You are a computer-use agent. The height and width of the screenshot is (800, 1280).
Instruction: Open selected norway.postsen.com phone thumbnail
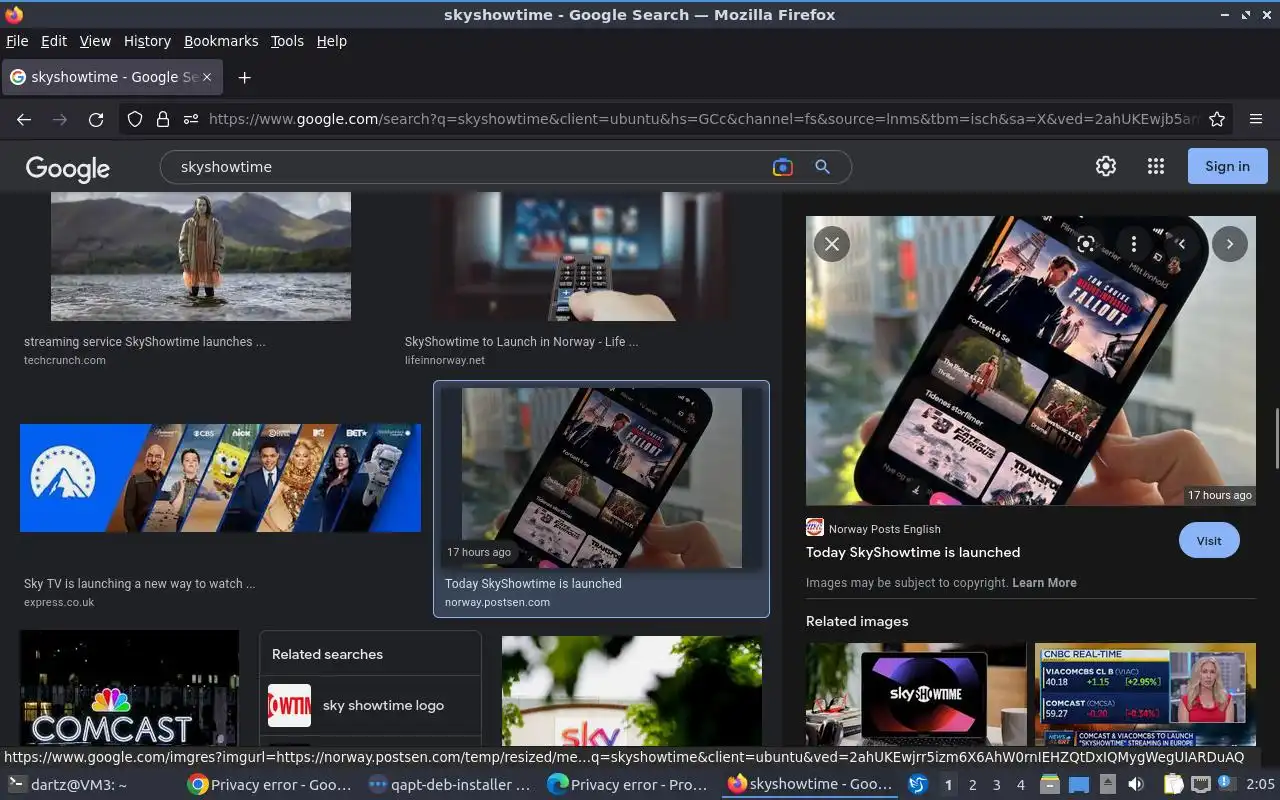(x=601, y=477)
